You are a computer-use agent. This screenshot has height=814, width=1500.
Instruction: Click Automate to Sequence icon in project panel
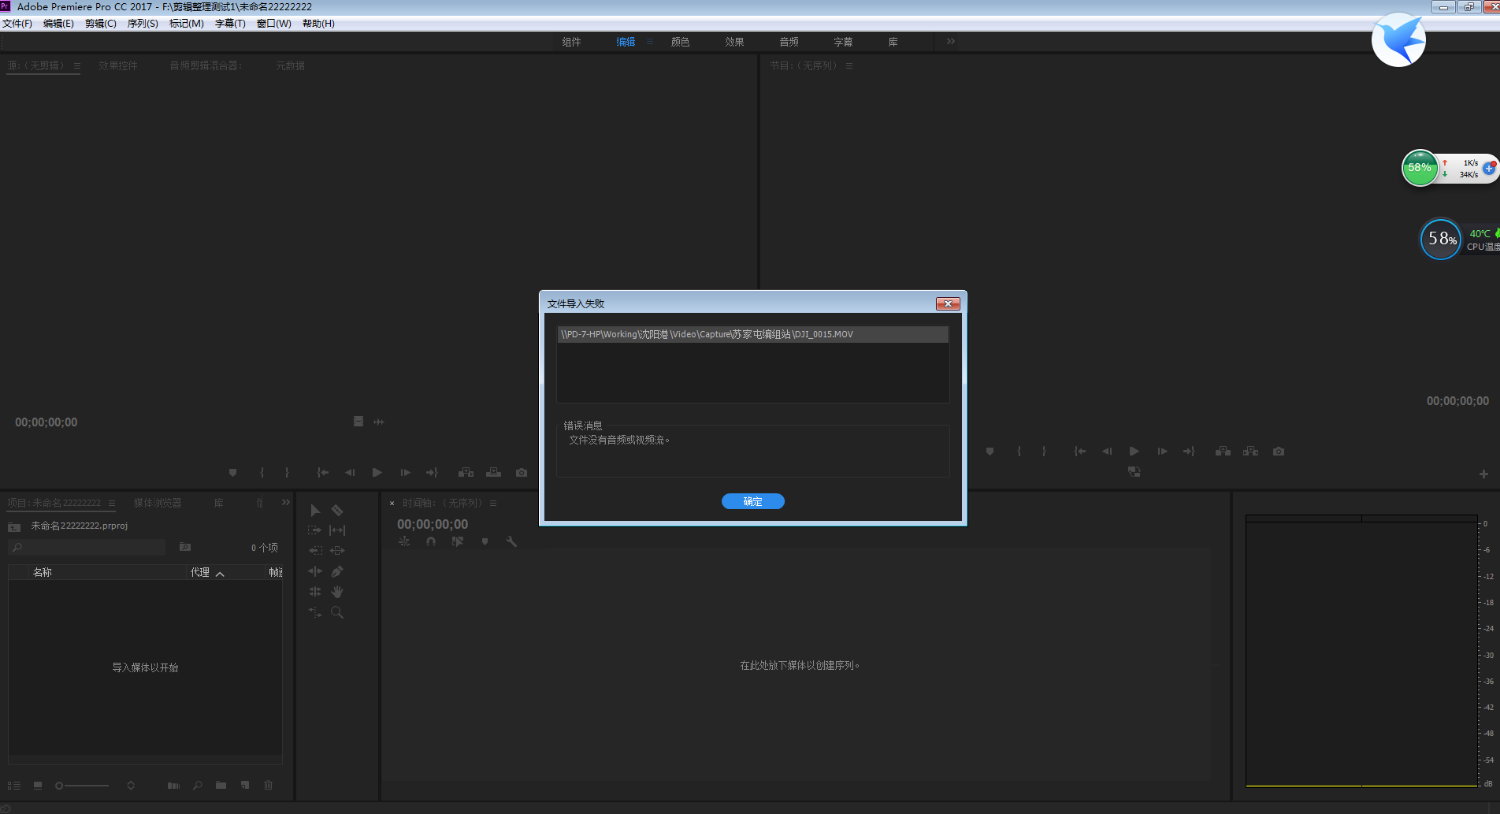click(x=174, y=785)
